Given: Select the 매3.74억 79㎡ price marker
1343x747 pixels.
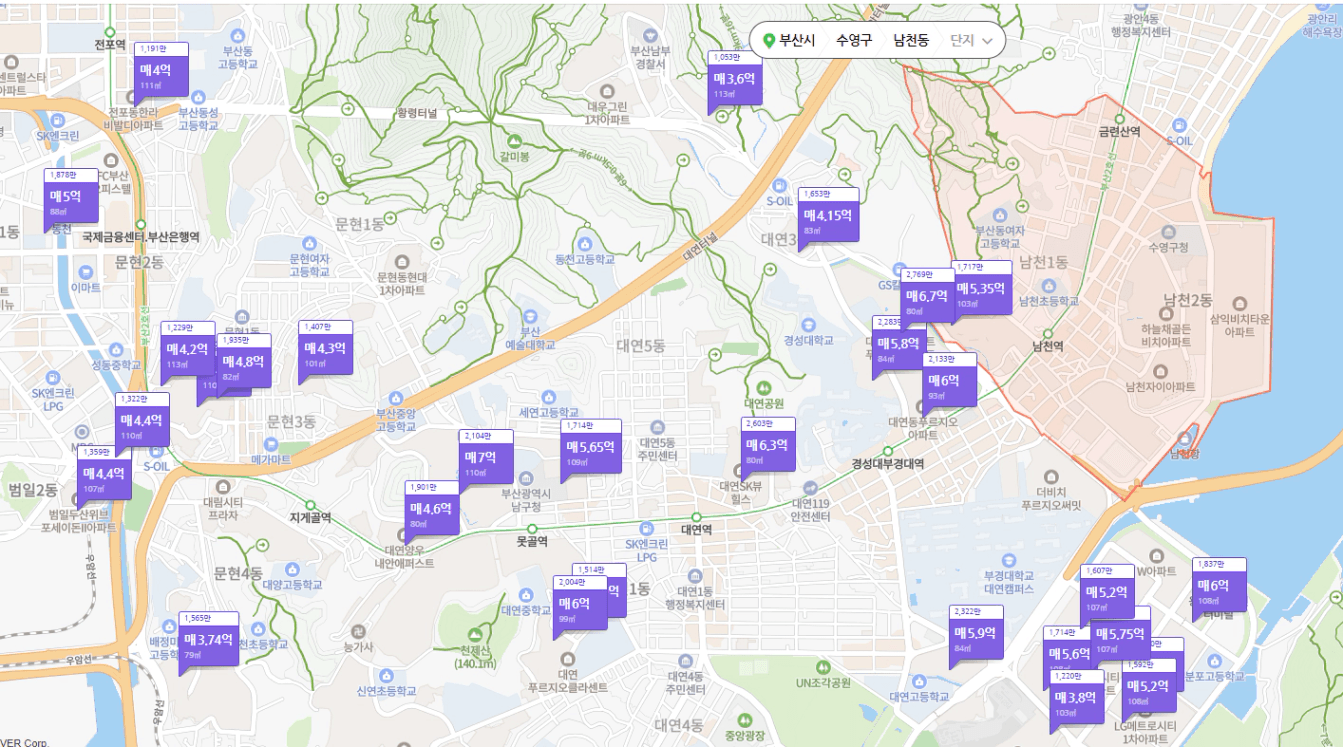Looking at the screenshot, I should click(209, 643).
